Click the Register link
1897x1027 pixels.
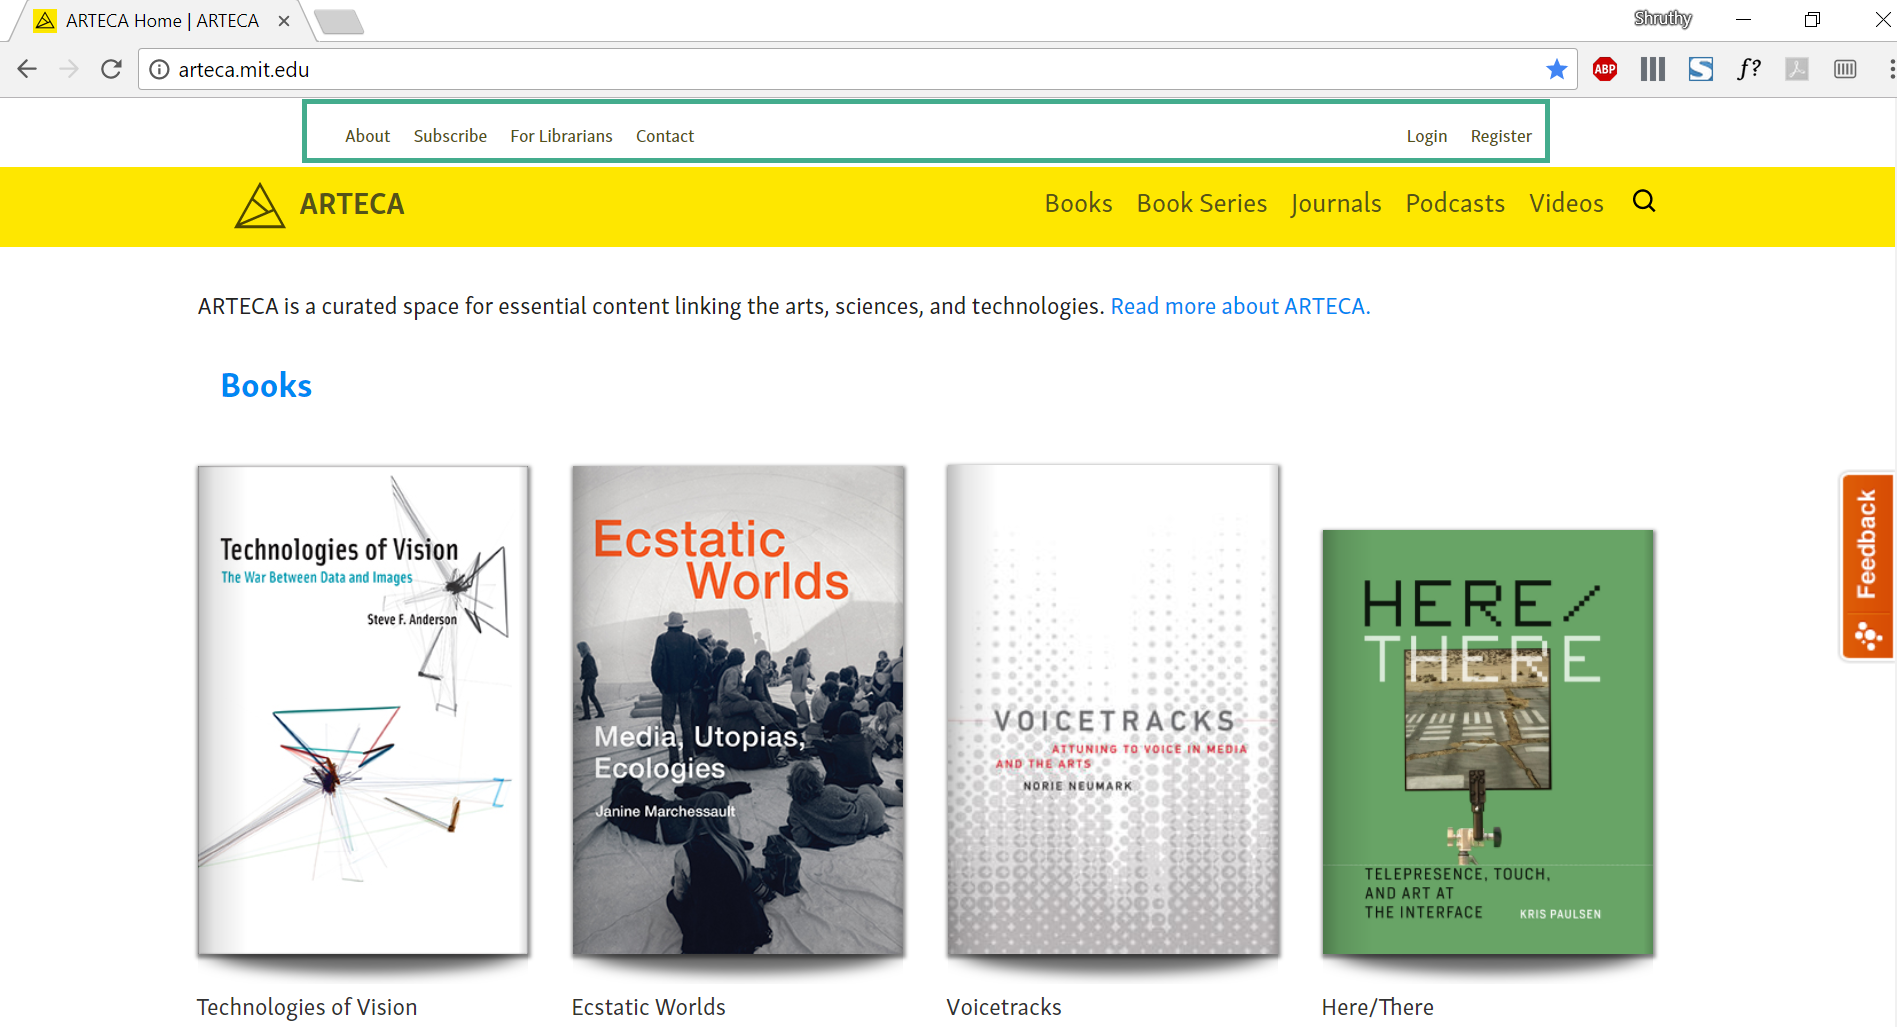1501,136
